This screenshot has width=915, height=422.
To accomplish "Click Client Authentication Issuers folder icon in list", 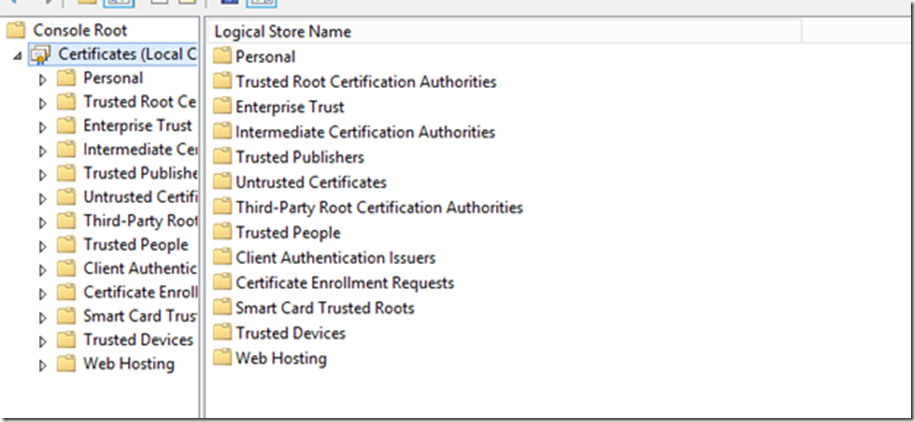I will [222, 257].
